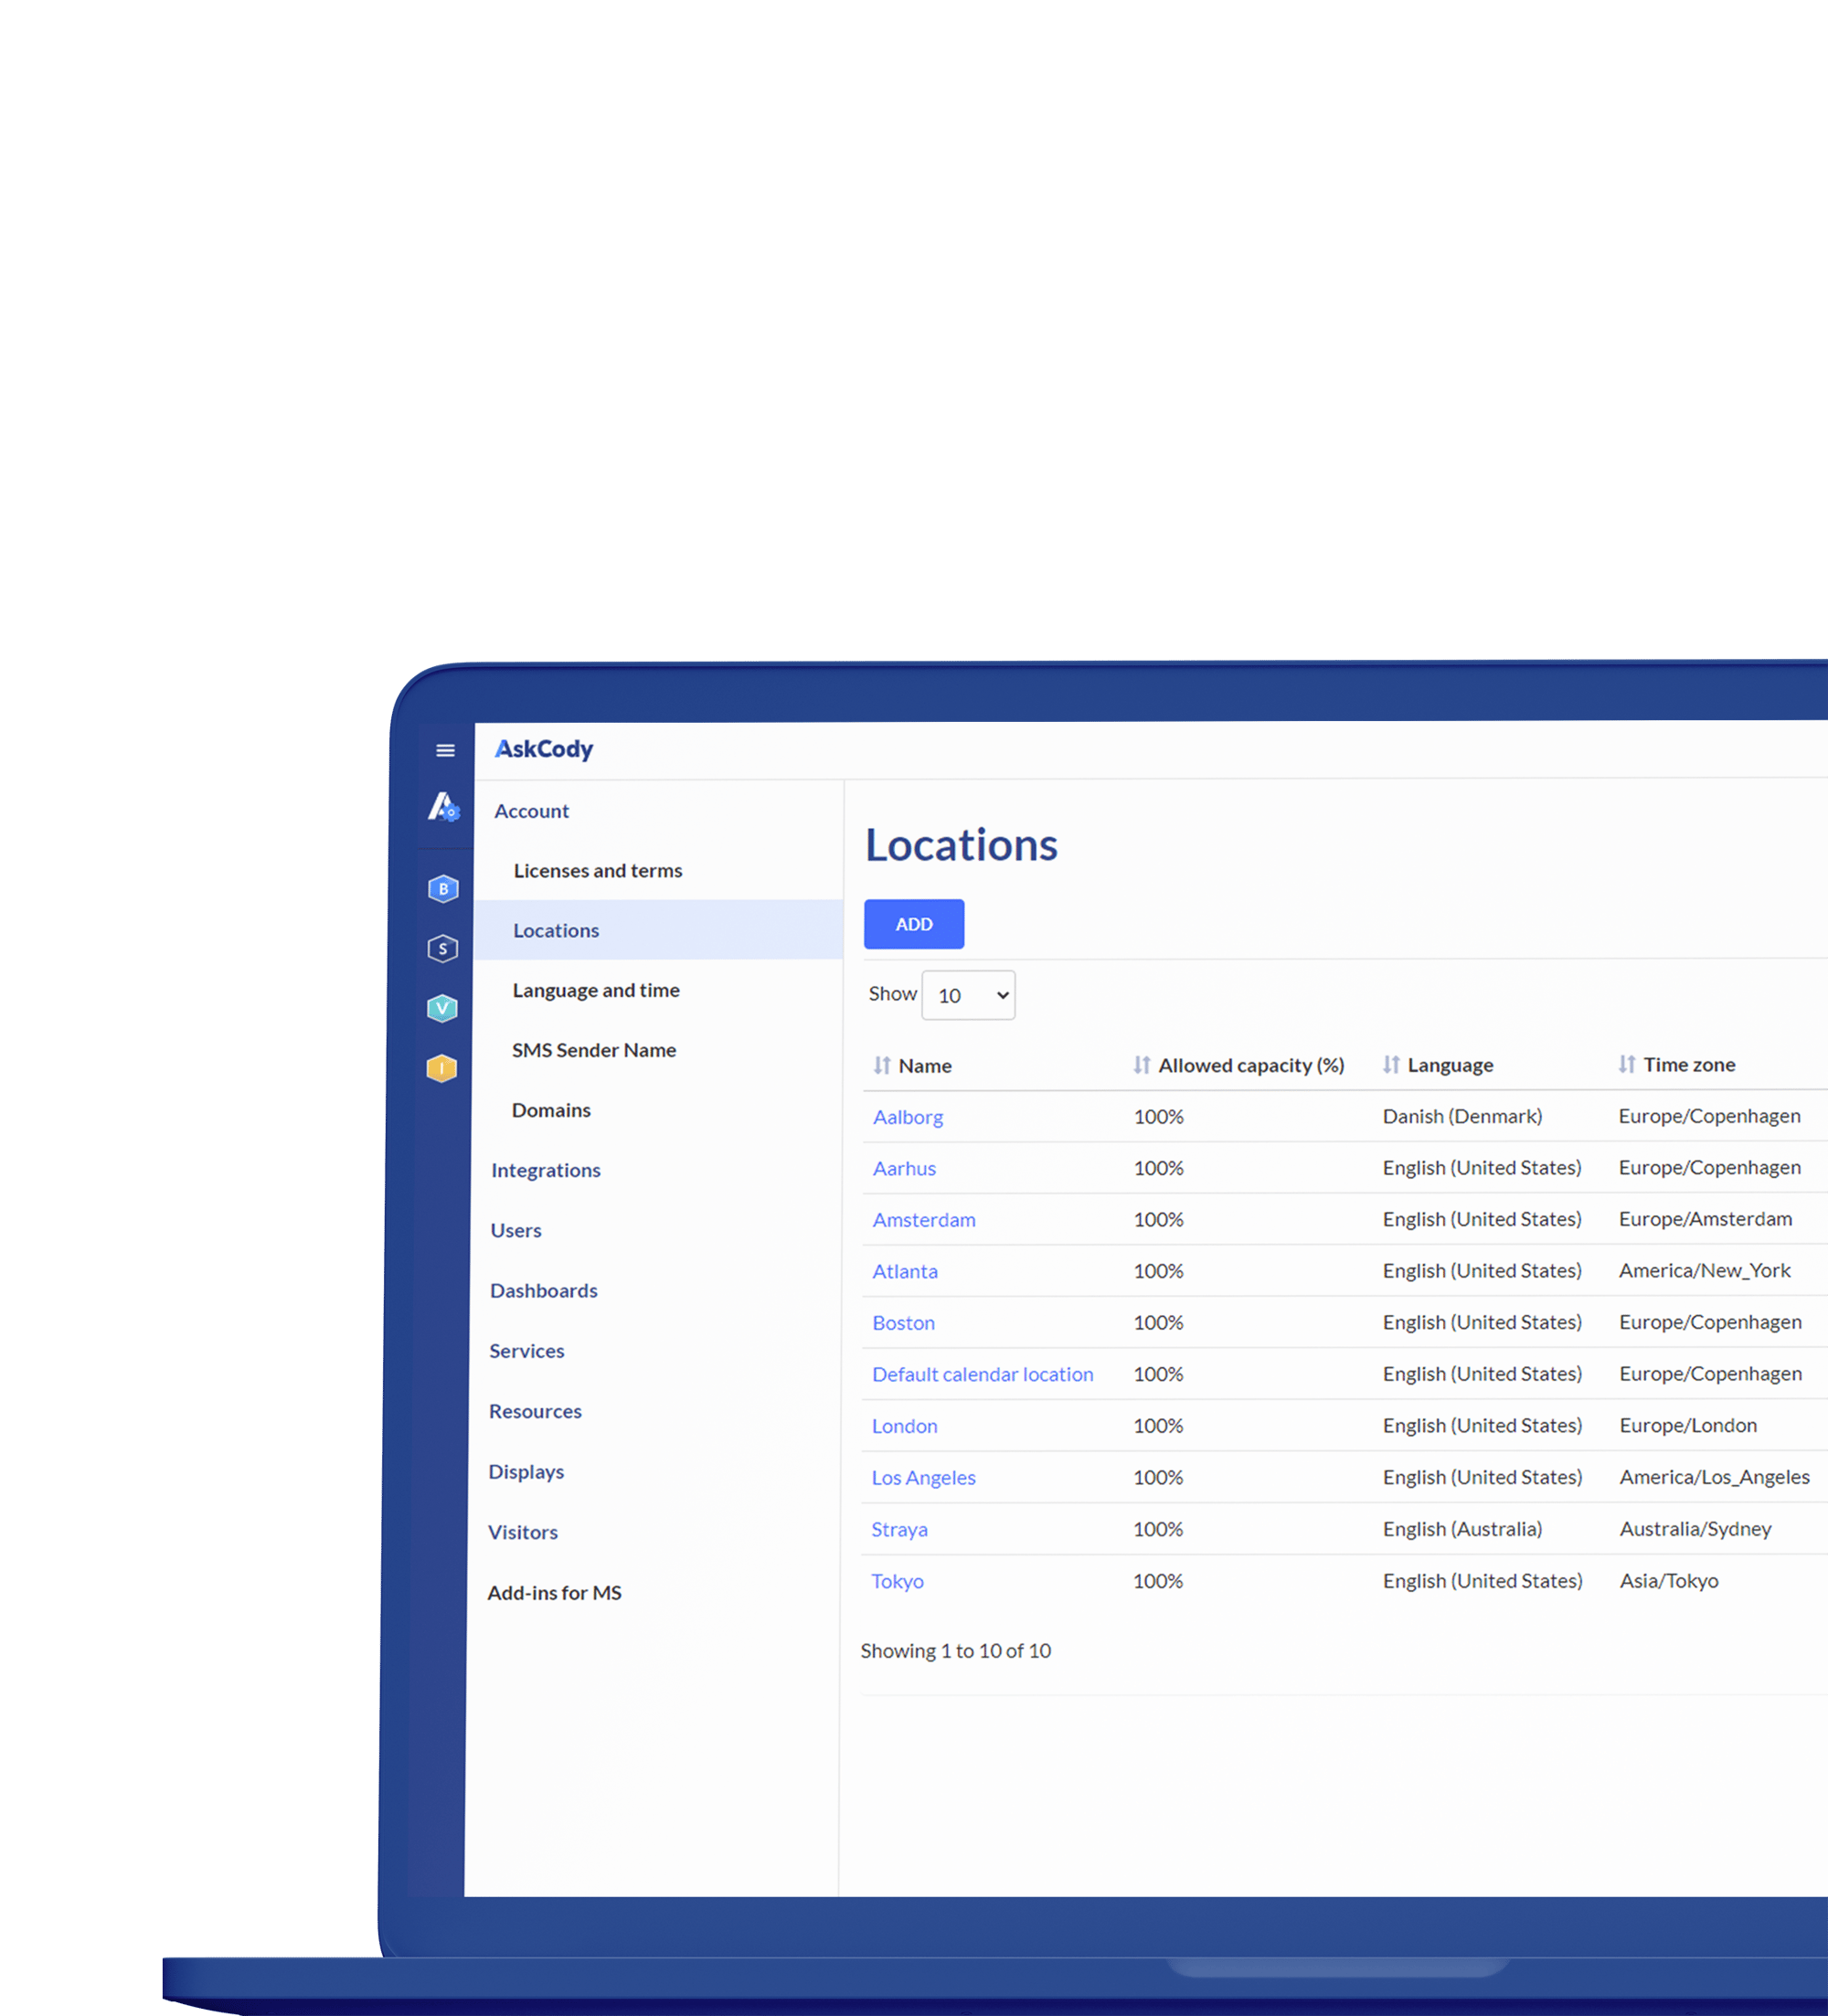
Task: Click English (Australia) in Straya row
Action: tap(1462, 1529)
